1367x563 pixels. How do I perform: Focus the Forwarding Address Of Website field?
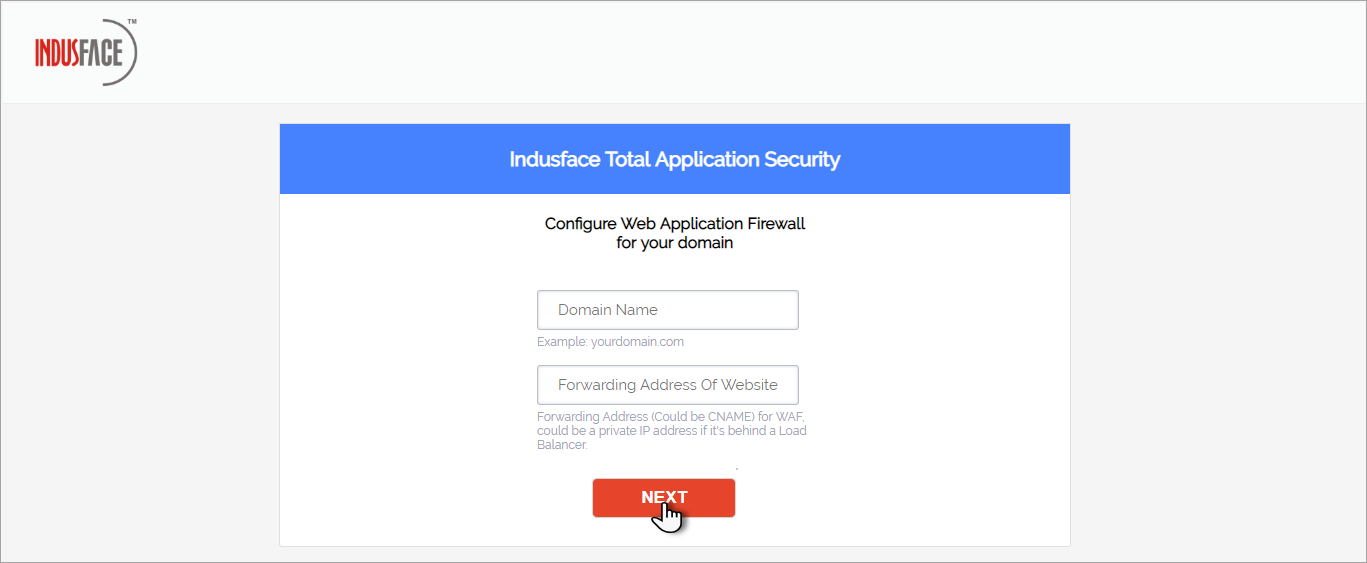tap(668, 385)
